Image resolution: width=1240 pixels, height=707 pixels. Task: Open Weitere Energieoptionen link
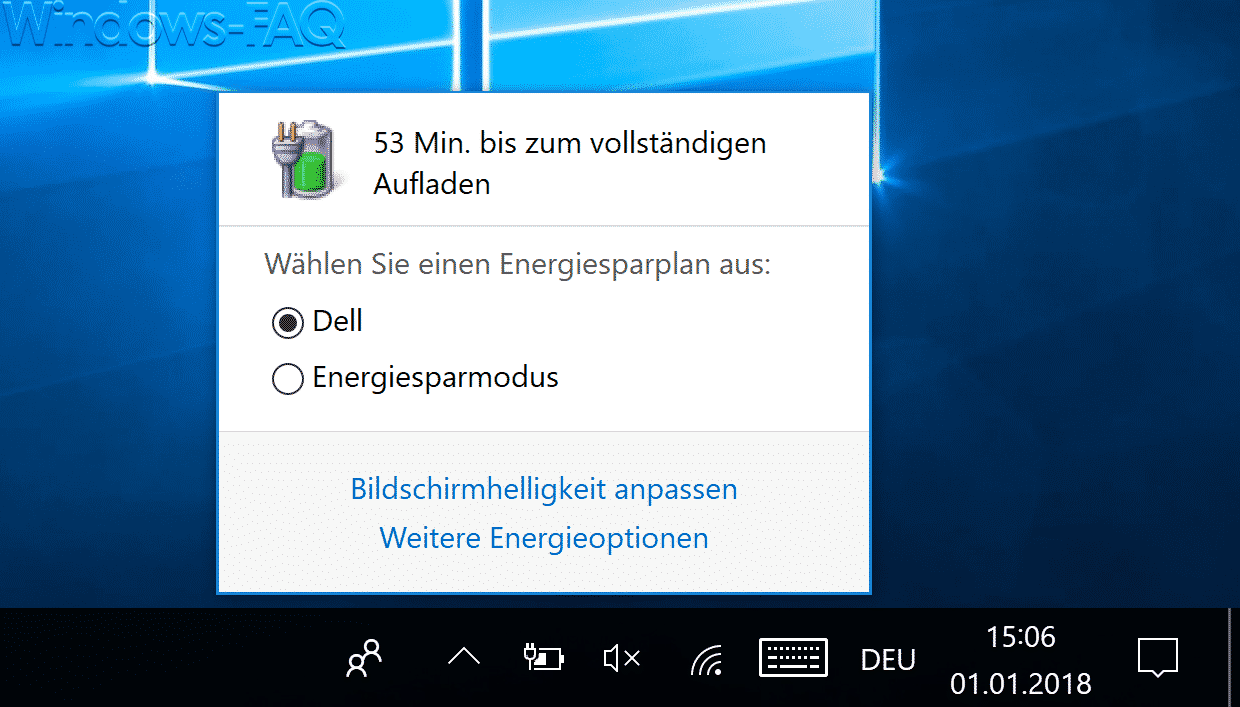pyautogui.click(x=544, y=538)
